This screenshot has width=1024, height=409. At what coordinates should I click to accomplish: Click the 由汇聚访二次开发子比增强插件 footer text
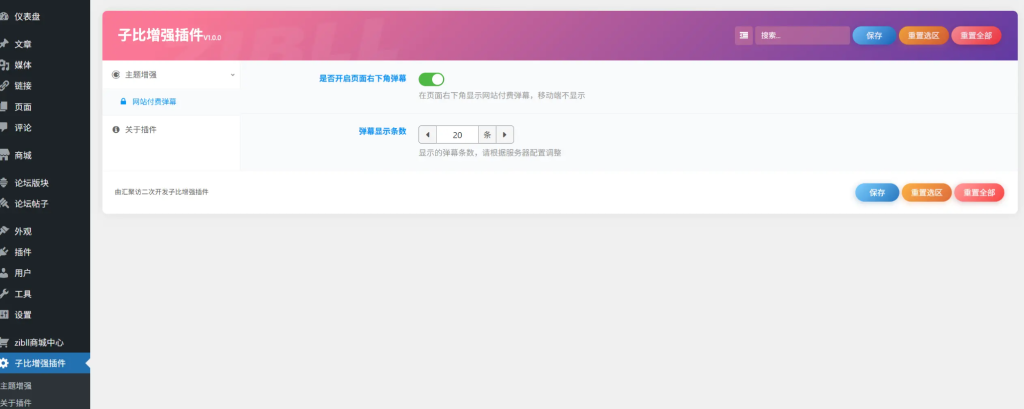[x=162, y=193]
